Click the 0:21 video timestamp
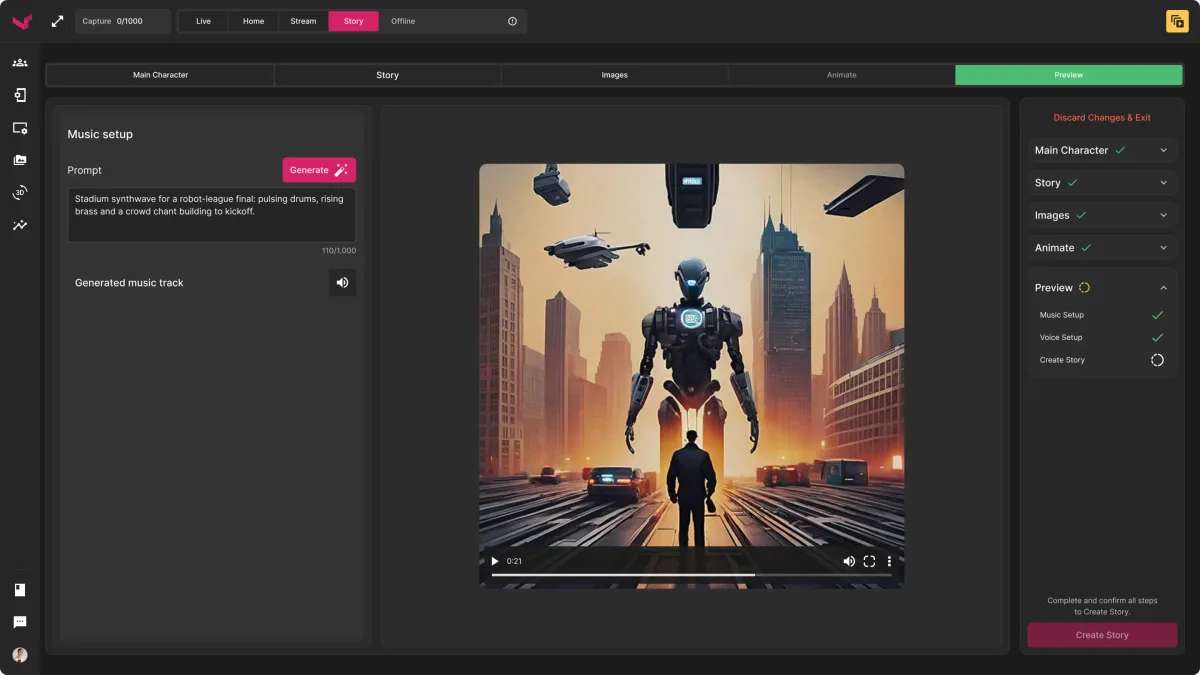This screenshot has height=675, width=1200. pyautogui.click(x=514, y=561)
